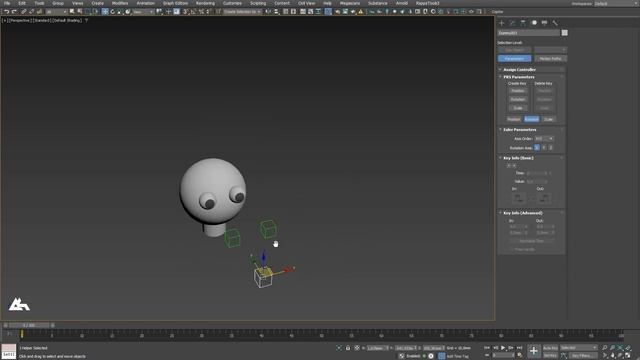Screen dimensions: 640x360
Task: Click the object name field
Action: 529,33
